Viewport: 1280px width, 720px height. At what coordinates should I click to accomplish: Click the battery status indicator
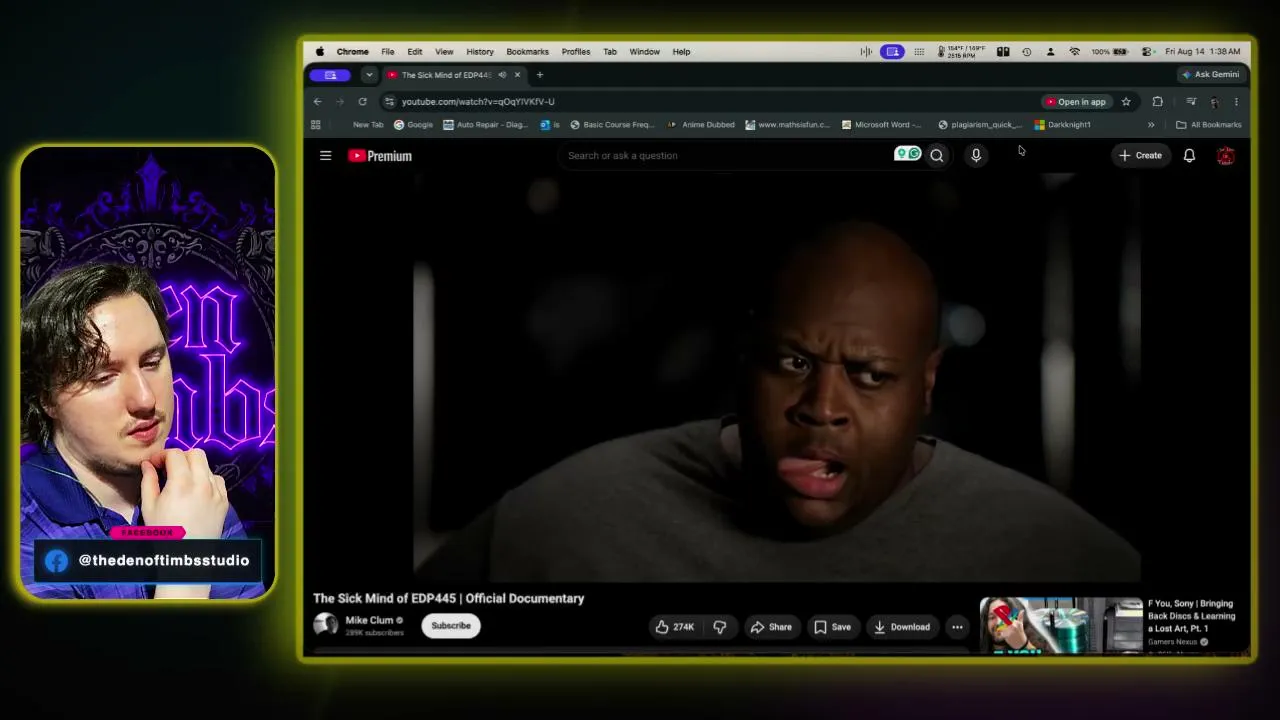pyautogui.click(x=1110, y=52)
